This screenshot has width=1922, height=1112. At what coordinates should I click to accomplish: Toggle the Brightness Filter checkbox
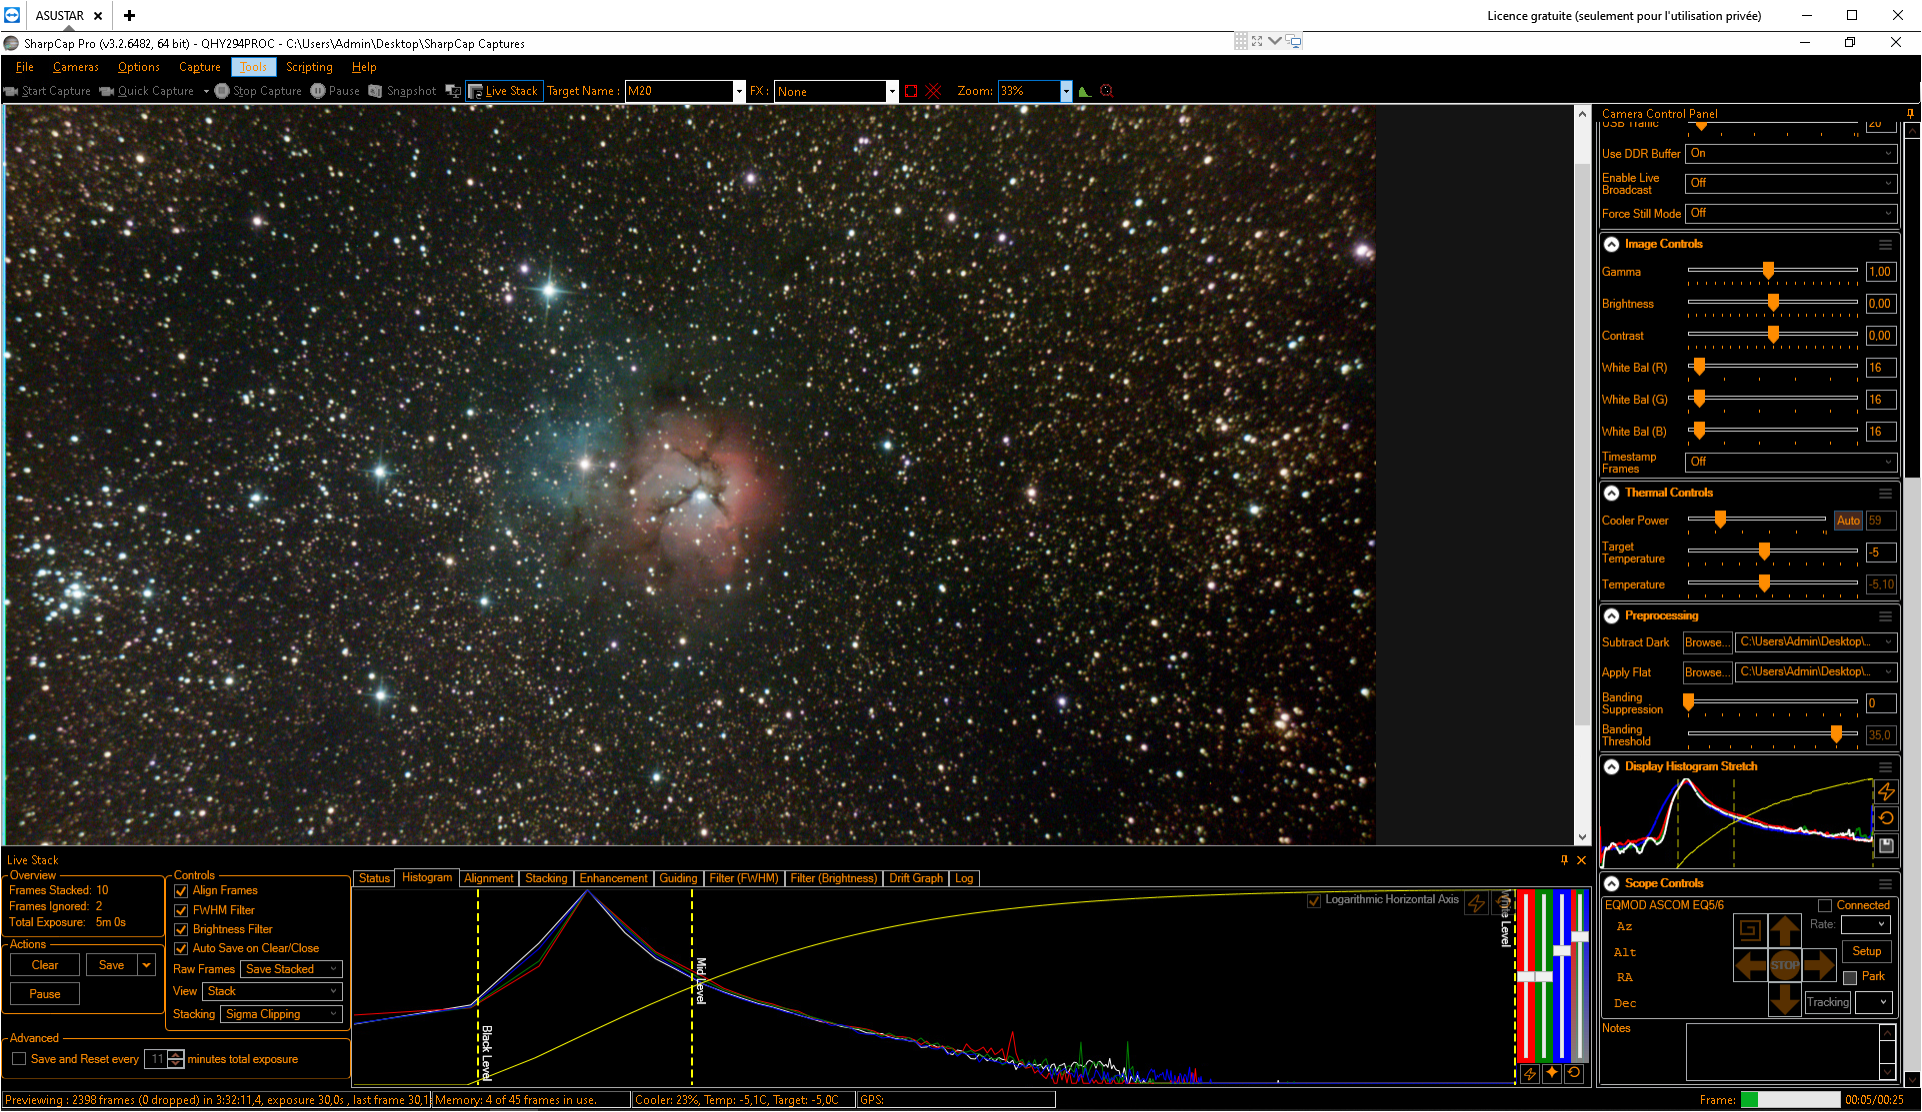[181, 930]
